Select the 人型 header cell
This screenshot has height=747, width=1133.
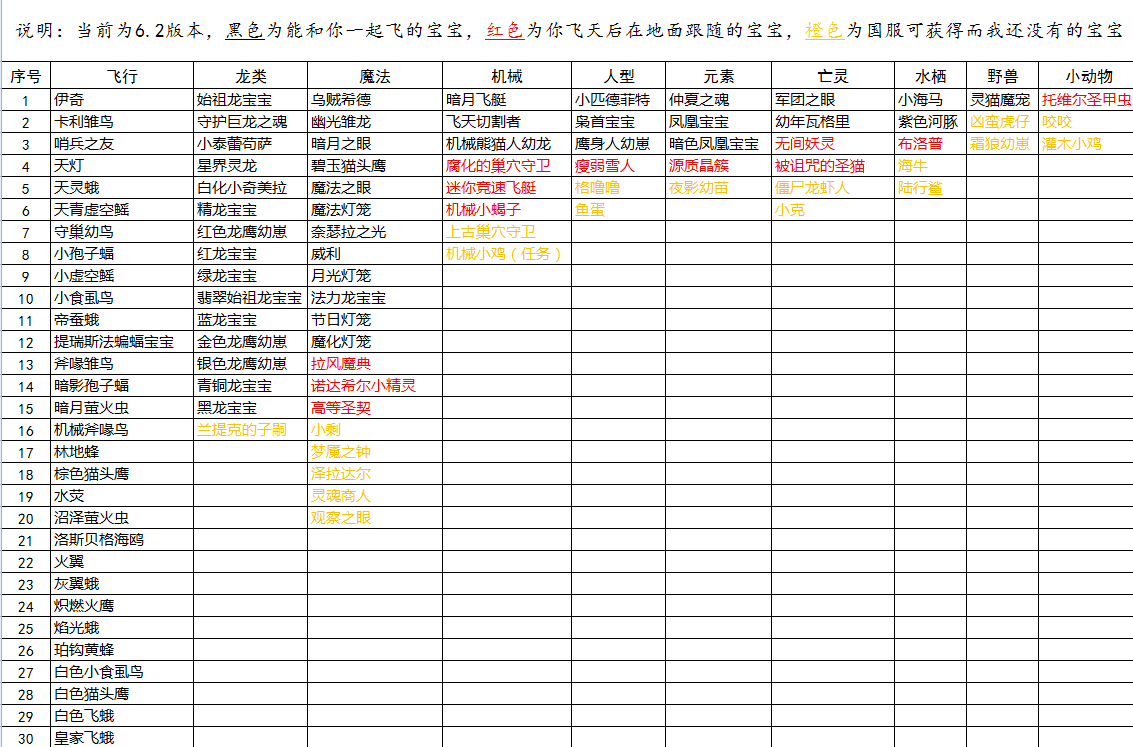tap(619, 76)
